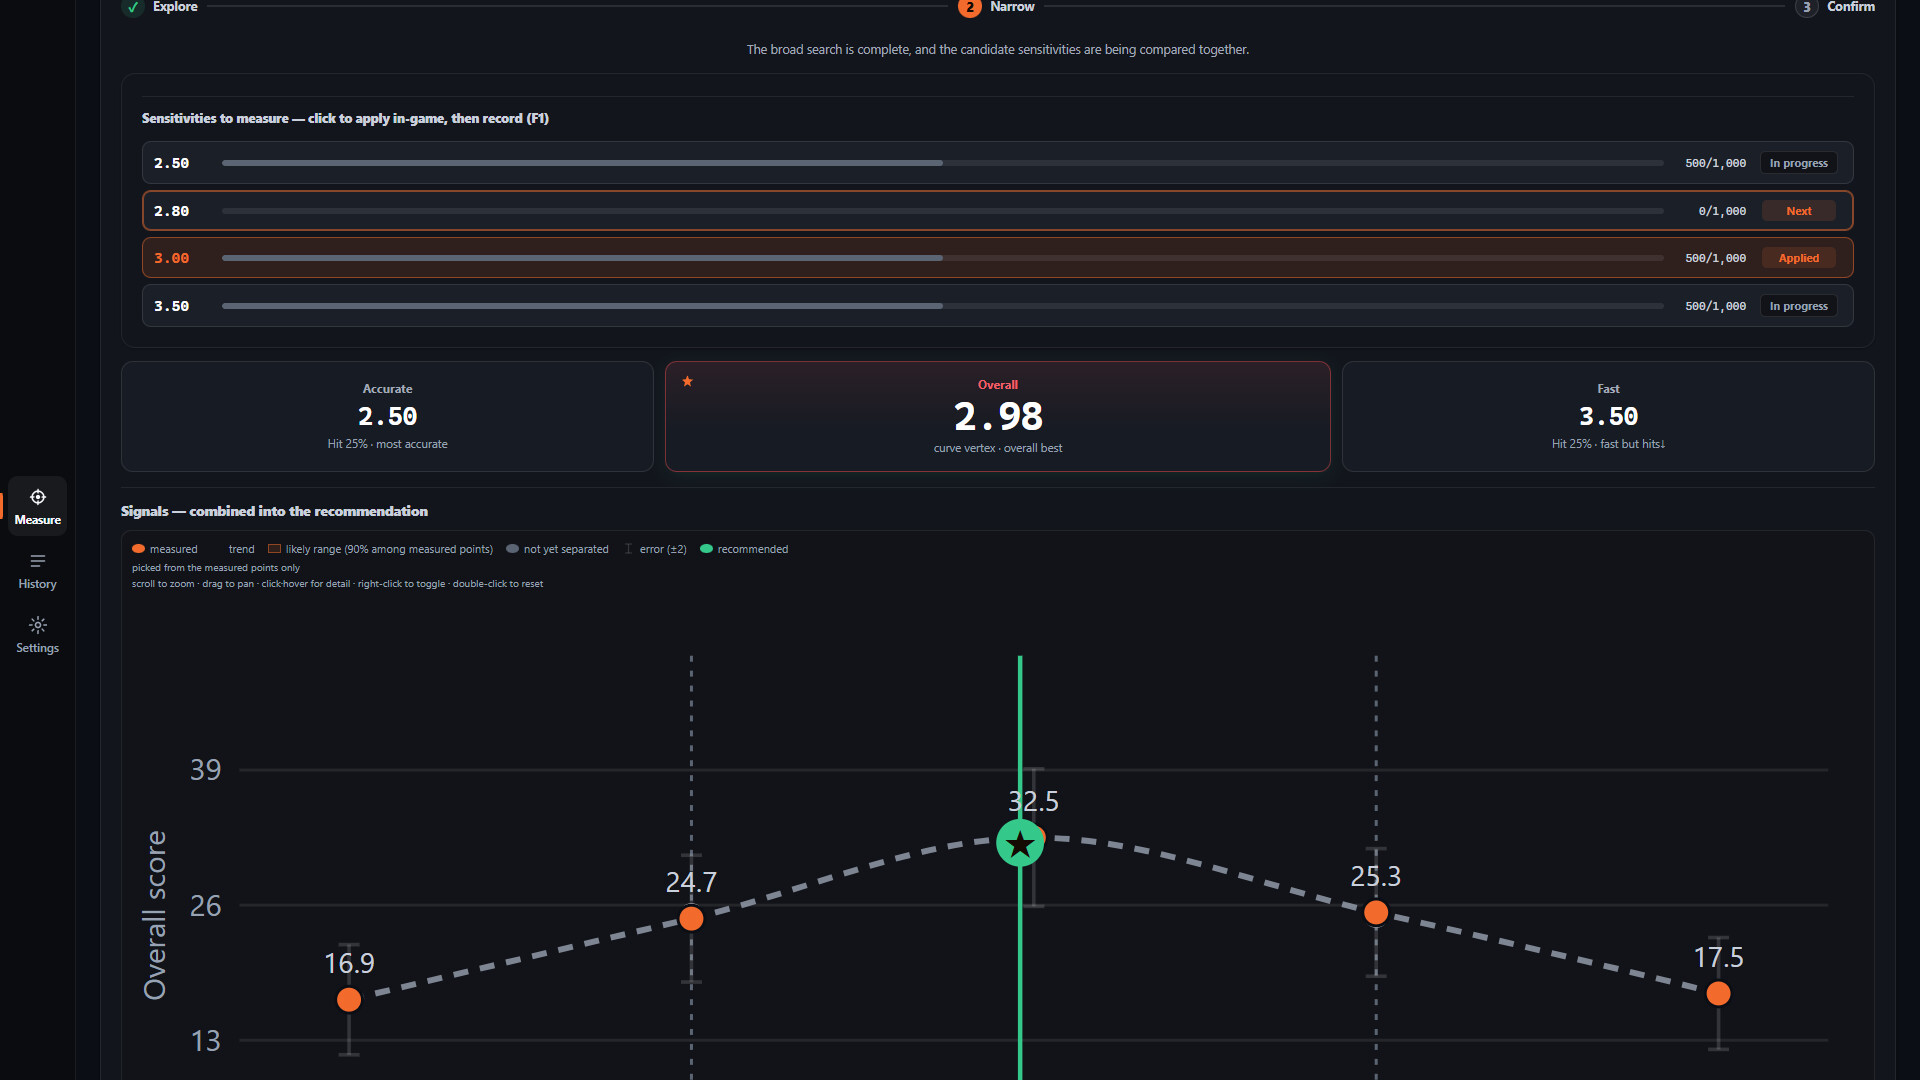Apply sensitivity 3.00 row

pyautogui.click(x=997, y=258)
